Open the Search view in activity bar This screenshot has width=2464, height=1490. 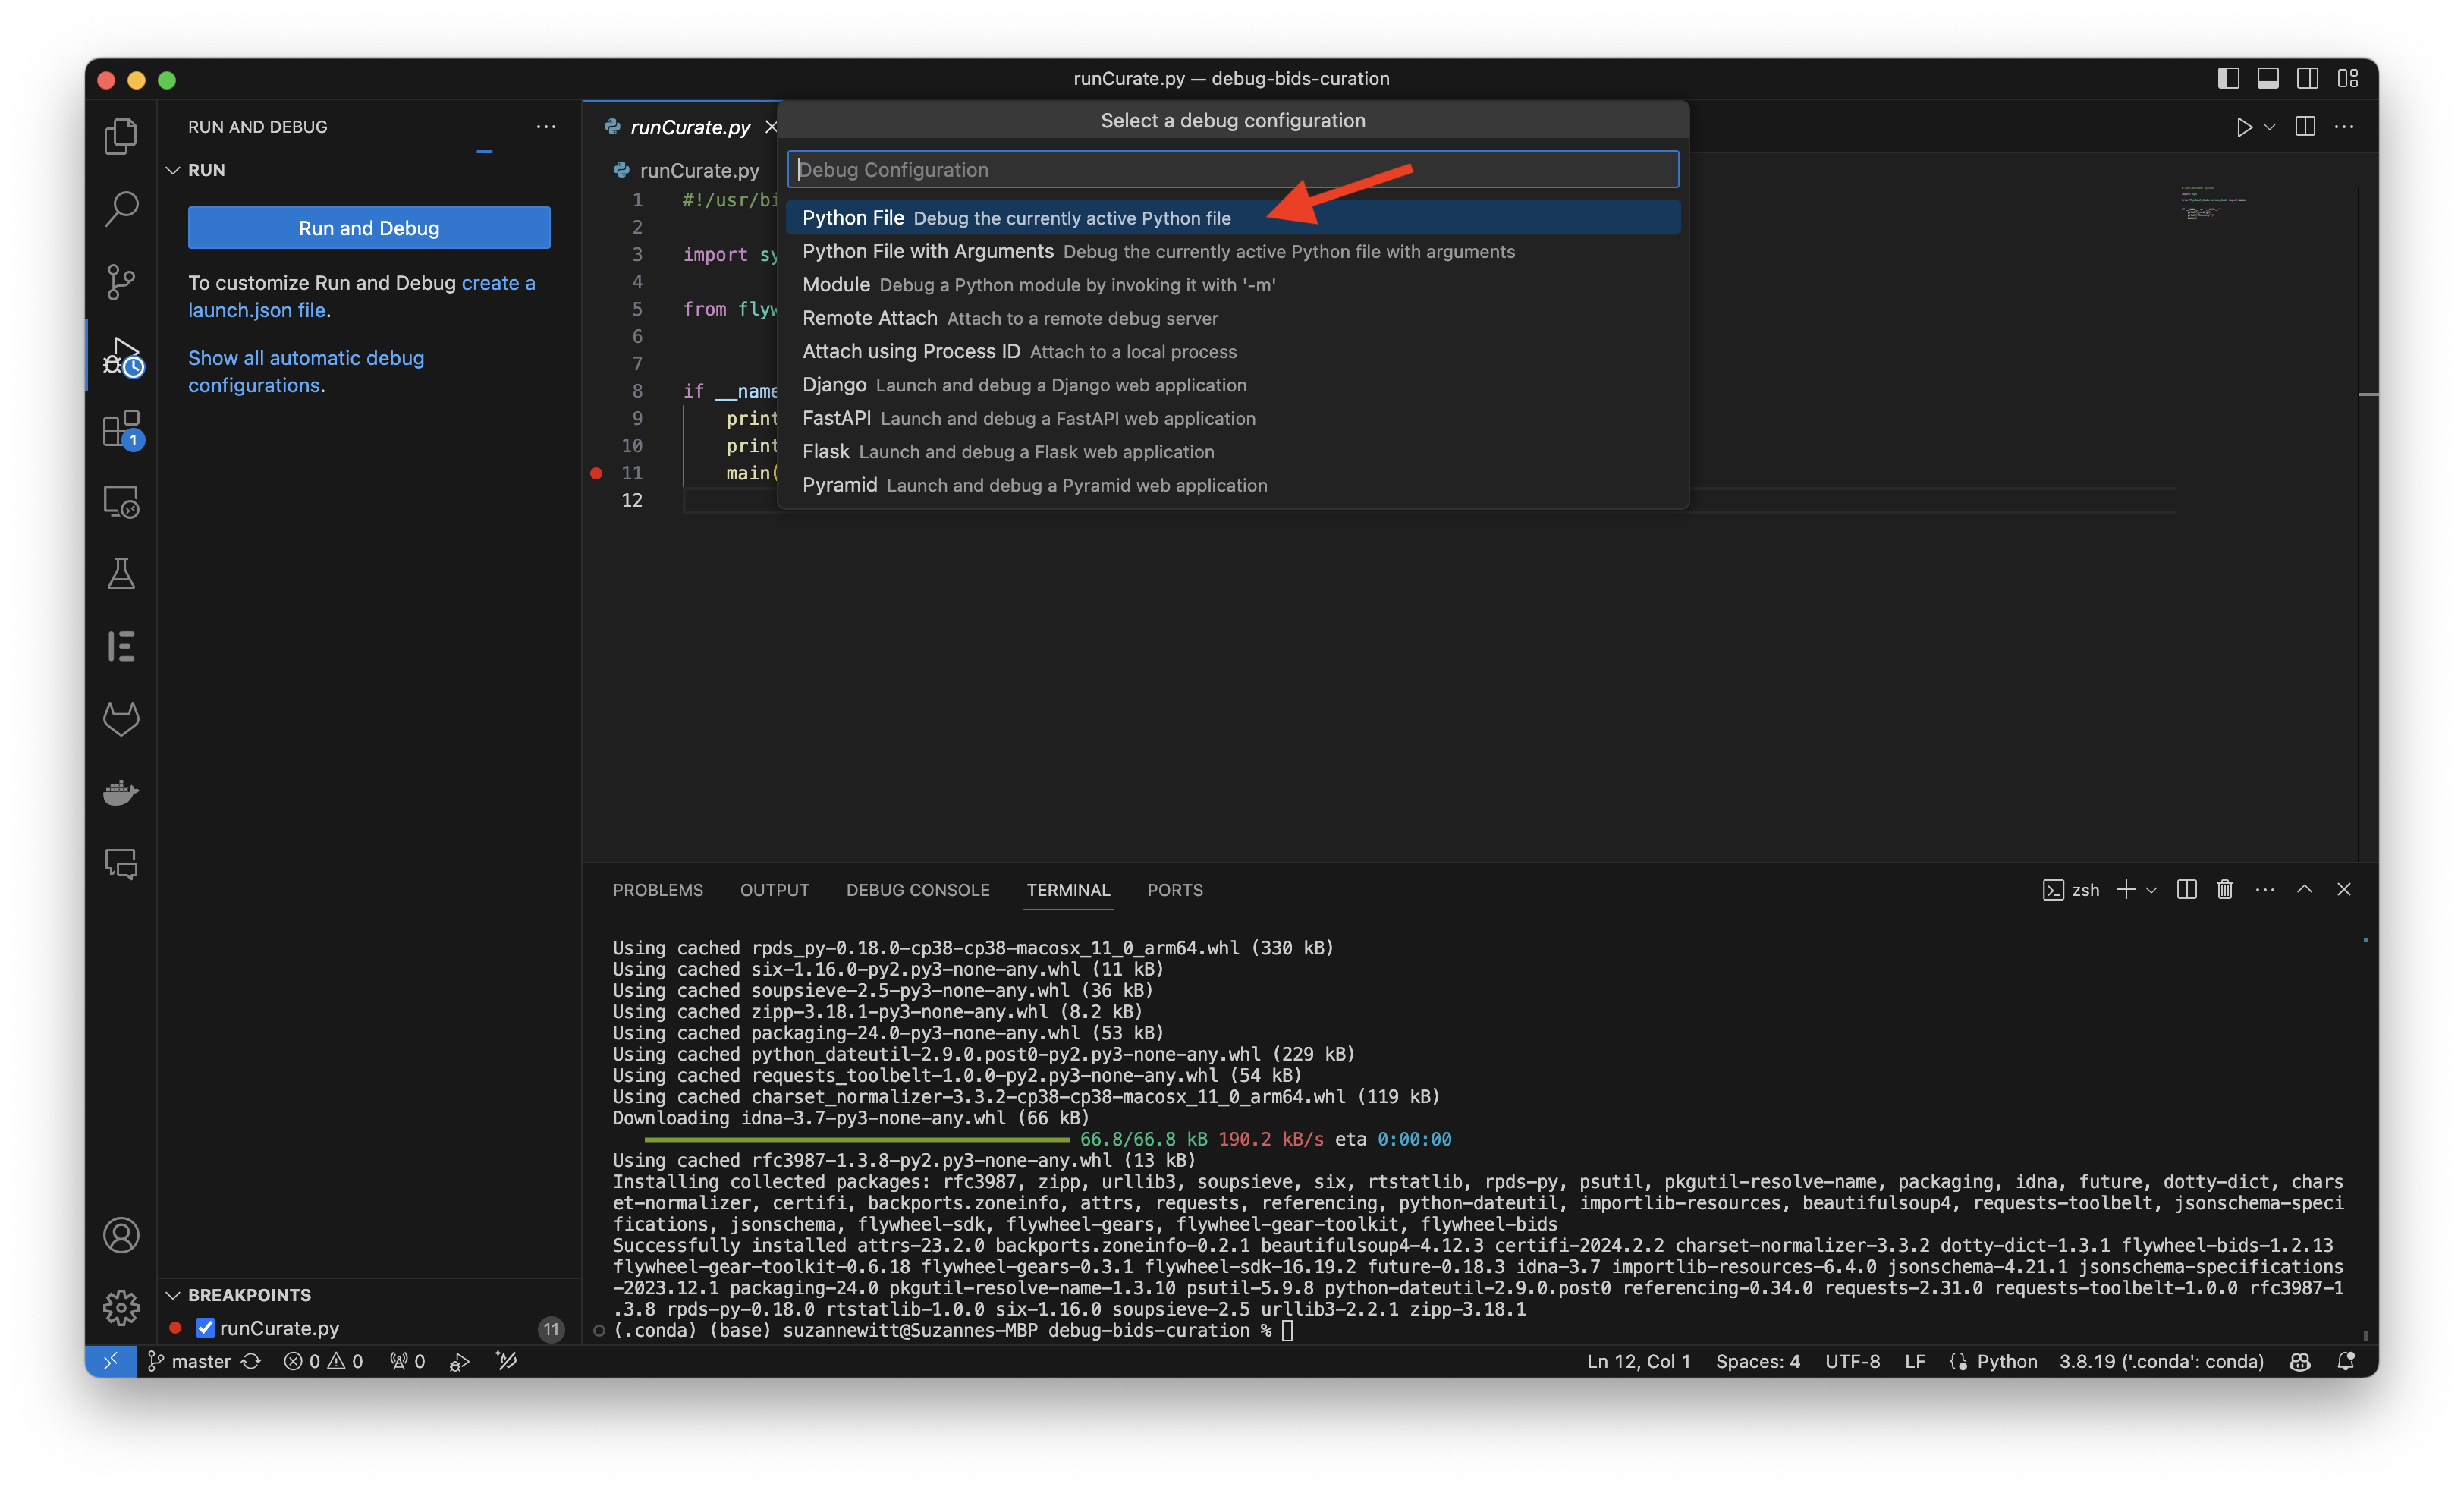pos(121,209)
